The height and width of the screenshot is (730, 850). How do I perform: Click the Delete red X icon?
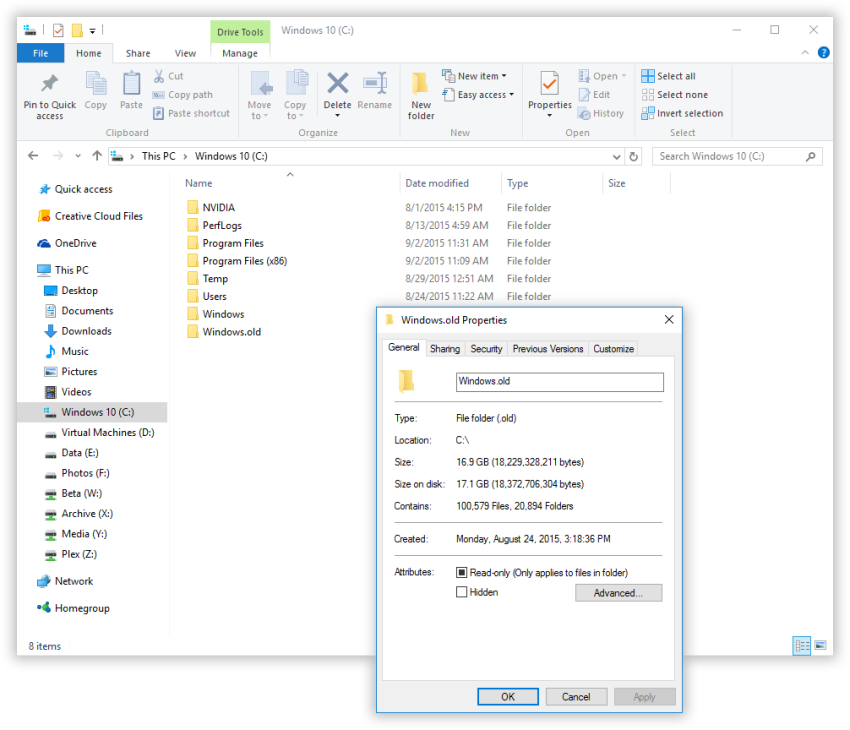click(337, 83)
